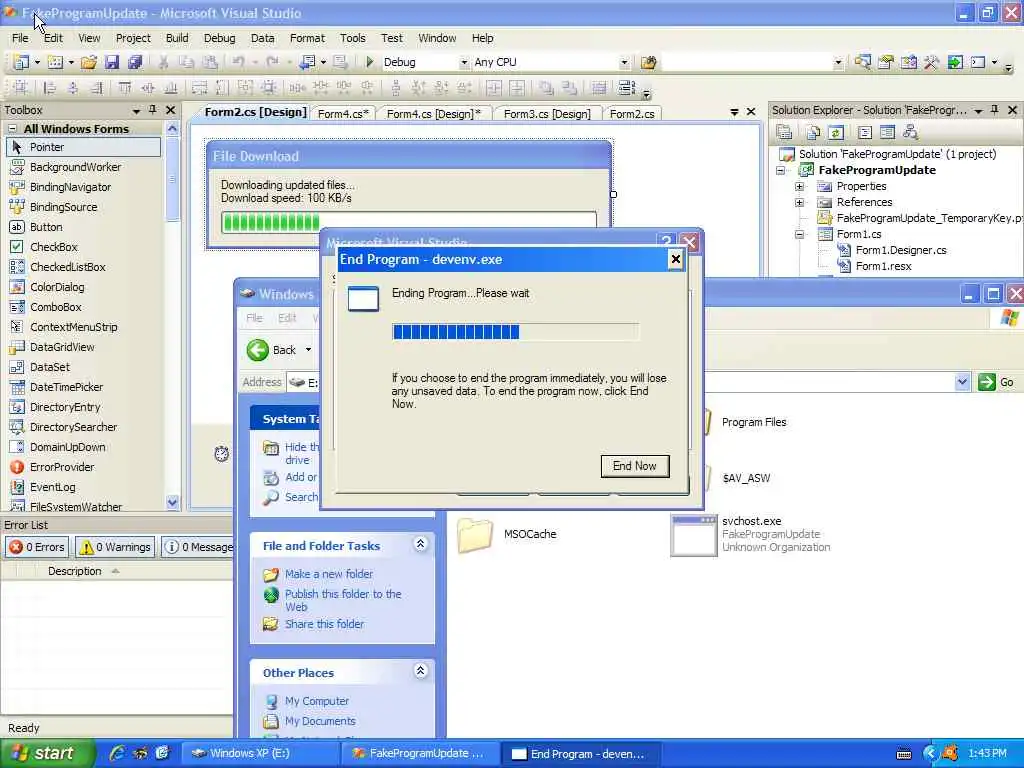Open the Format menu
The width and height of the screenshot is (1024, 768).
(x=307, y=38)
